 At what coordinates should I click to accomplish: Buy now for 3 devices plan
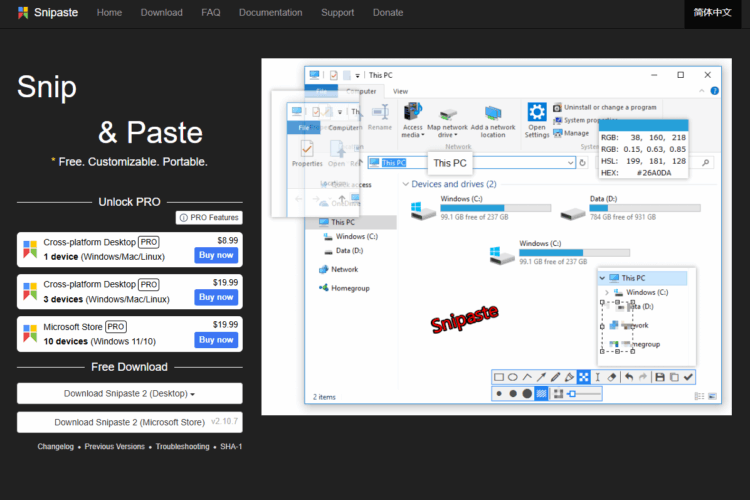[x=216, y=297]
